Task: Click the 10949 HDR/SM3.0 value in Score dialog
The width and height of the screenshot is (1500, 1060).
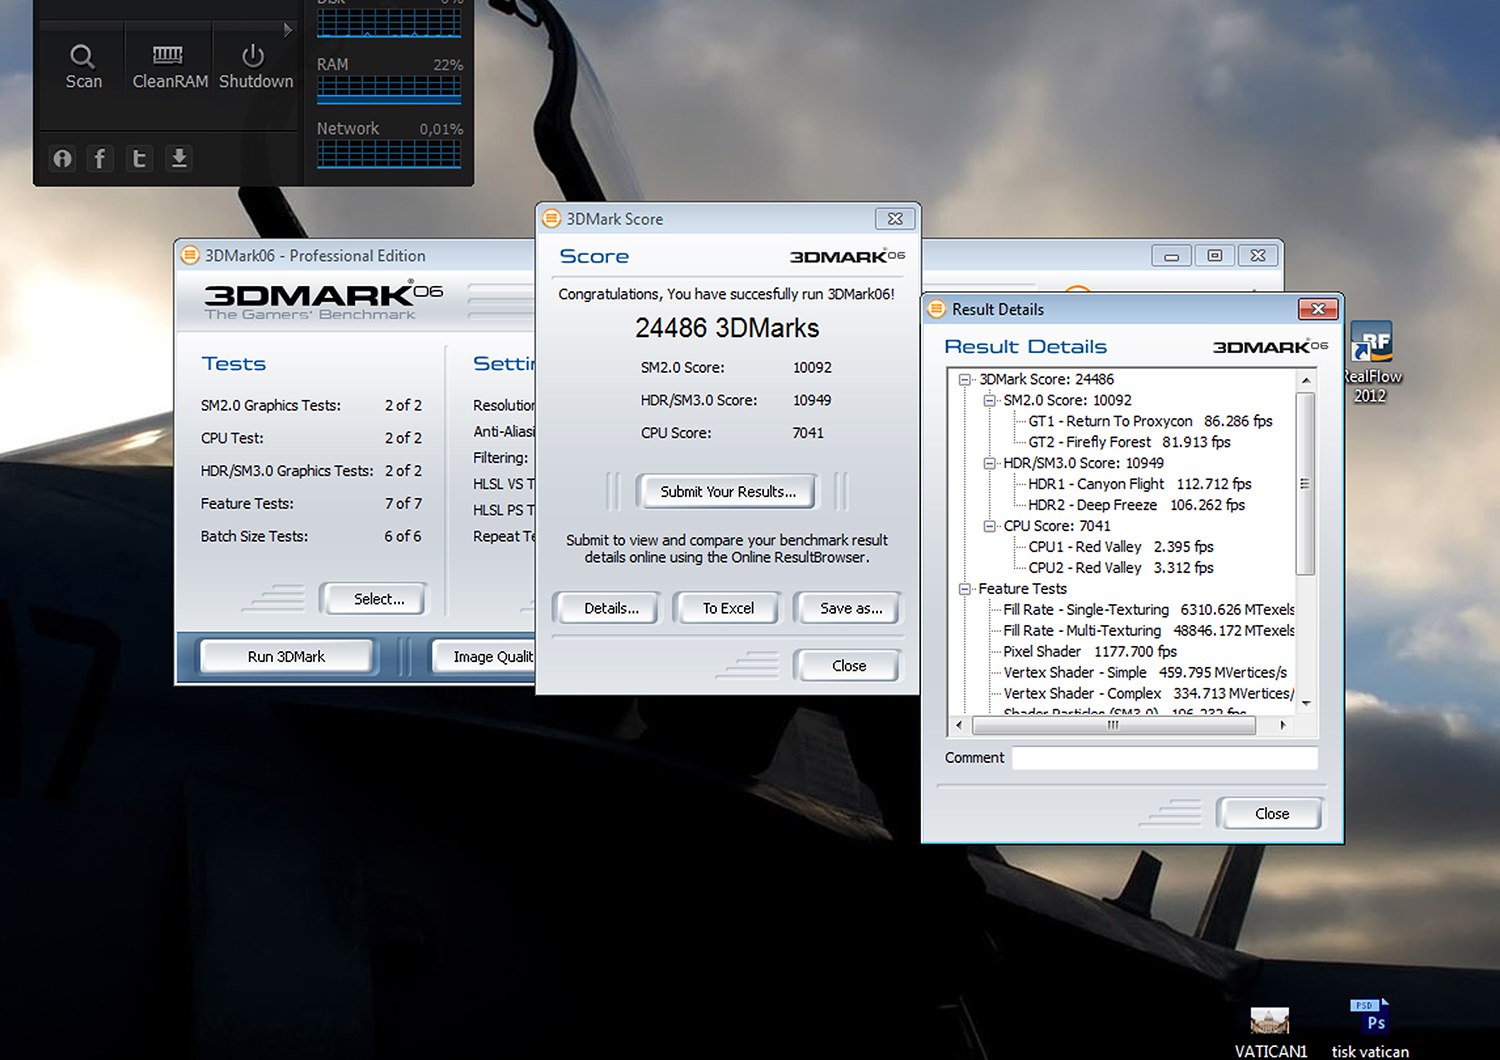Action: pos(812,400)
